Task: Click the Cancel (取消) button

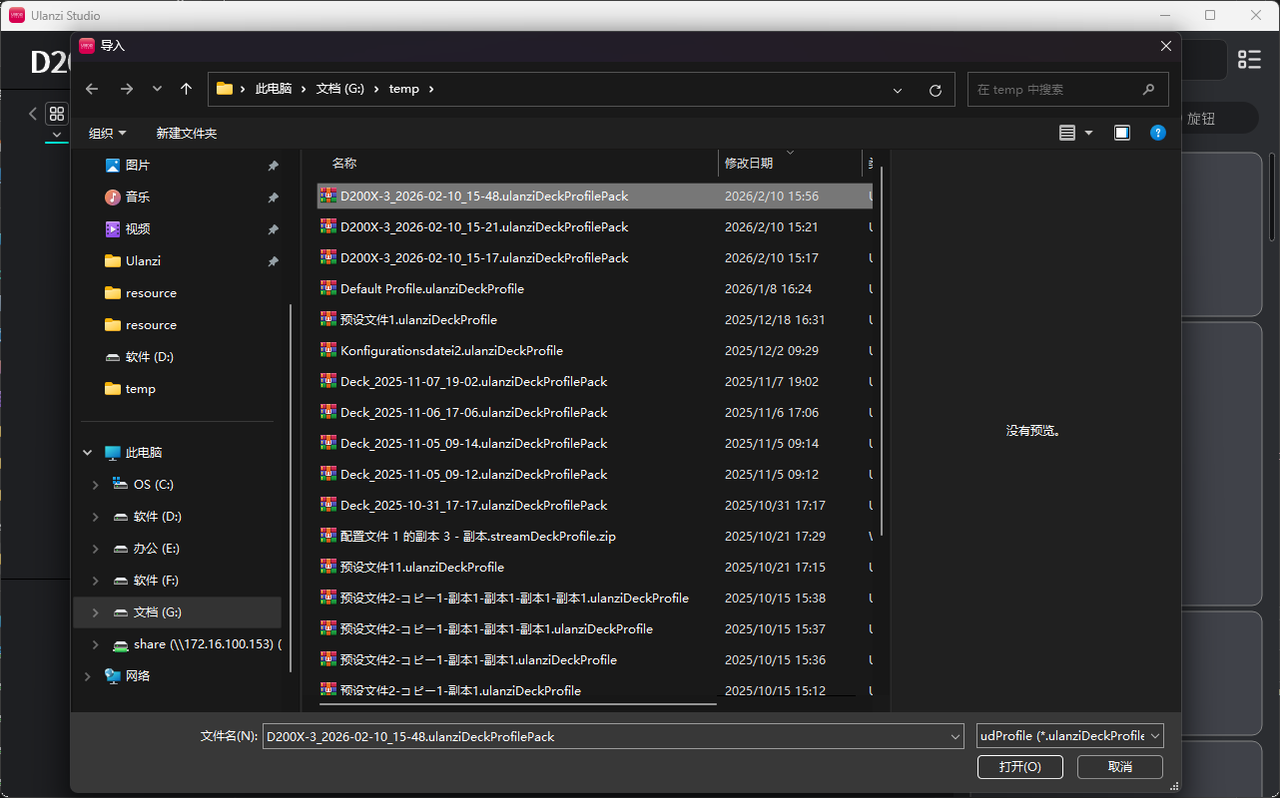Action: 1120,767
